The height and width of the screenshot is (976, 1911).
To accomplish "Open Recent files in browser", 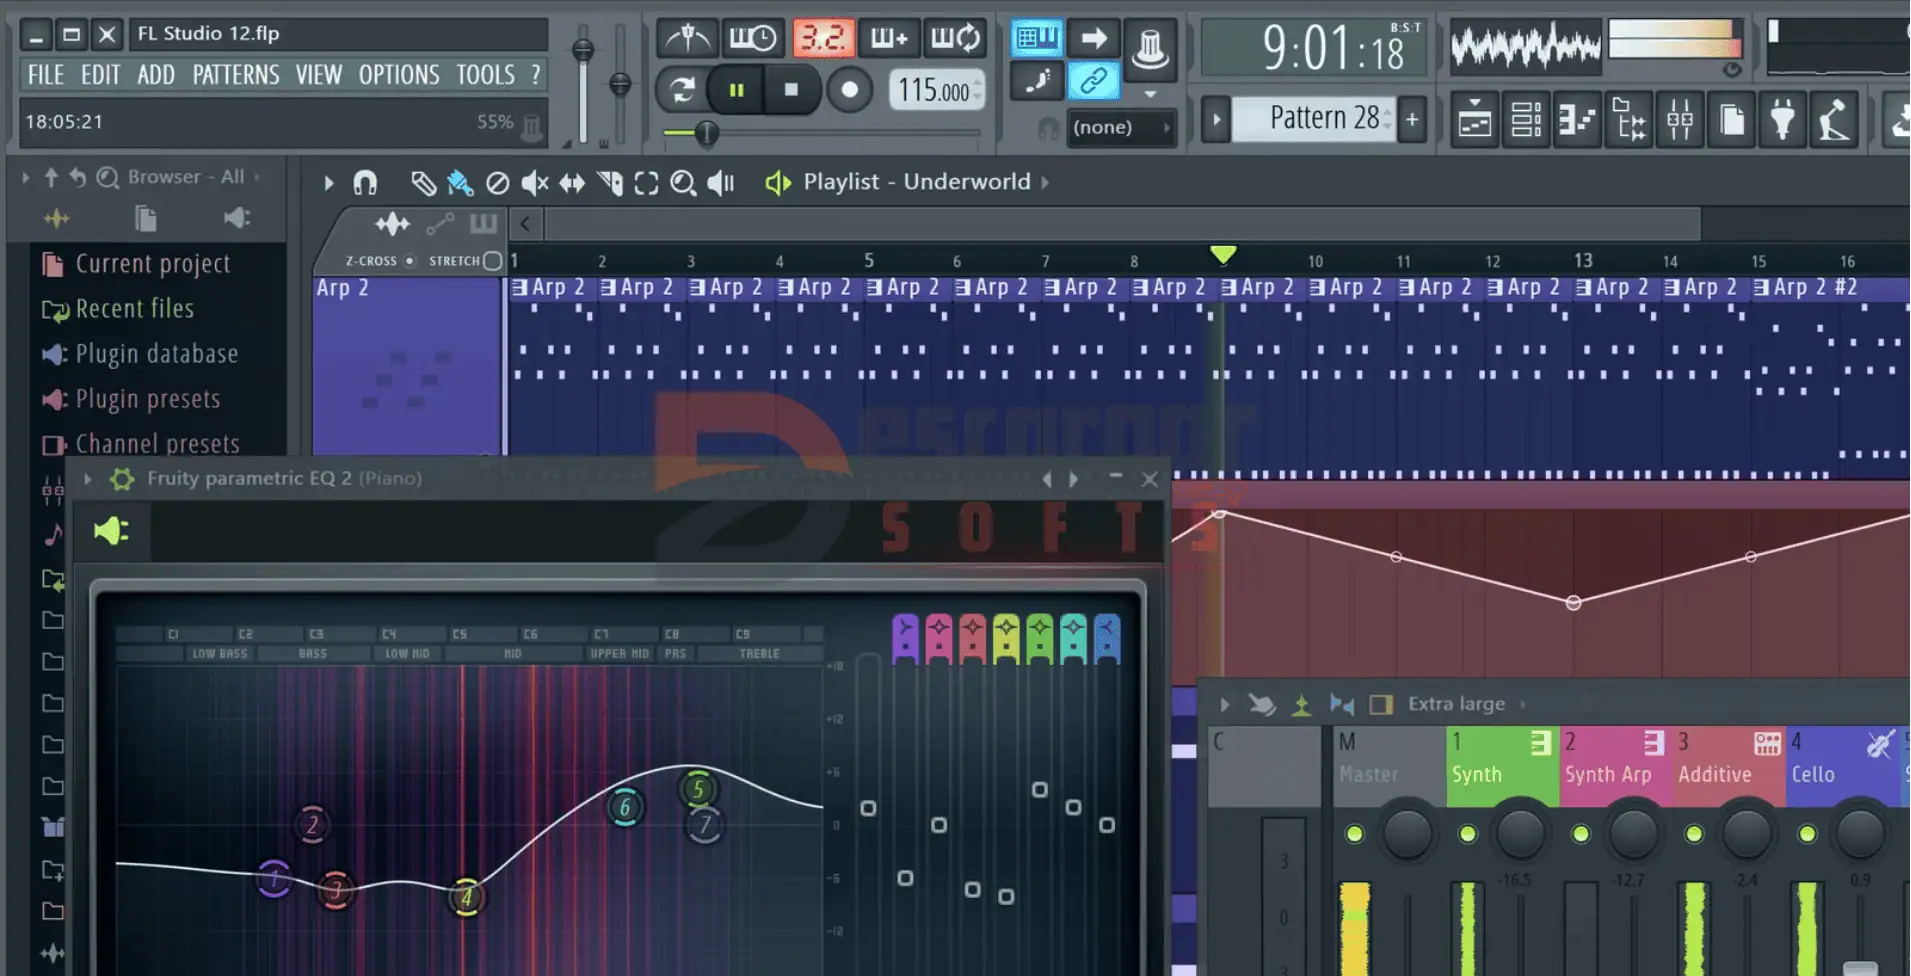I will pyautogui.click(x=118, y=309).
